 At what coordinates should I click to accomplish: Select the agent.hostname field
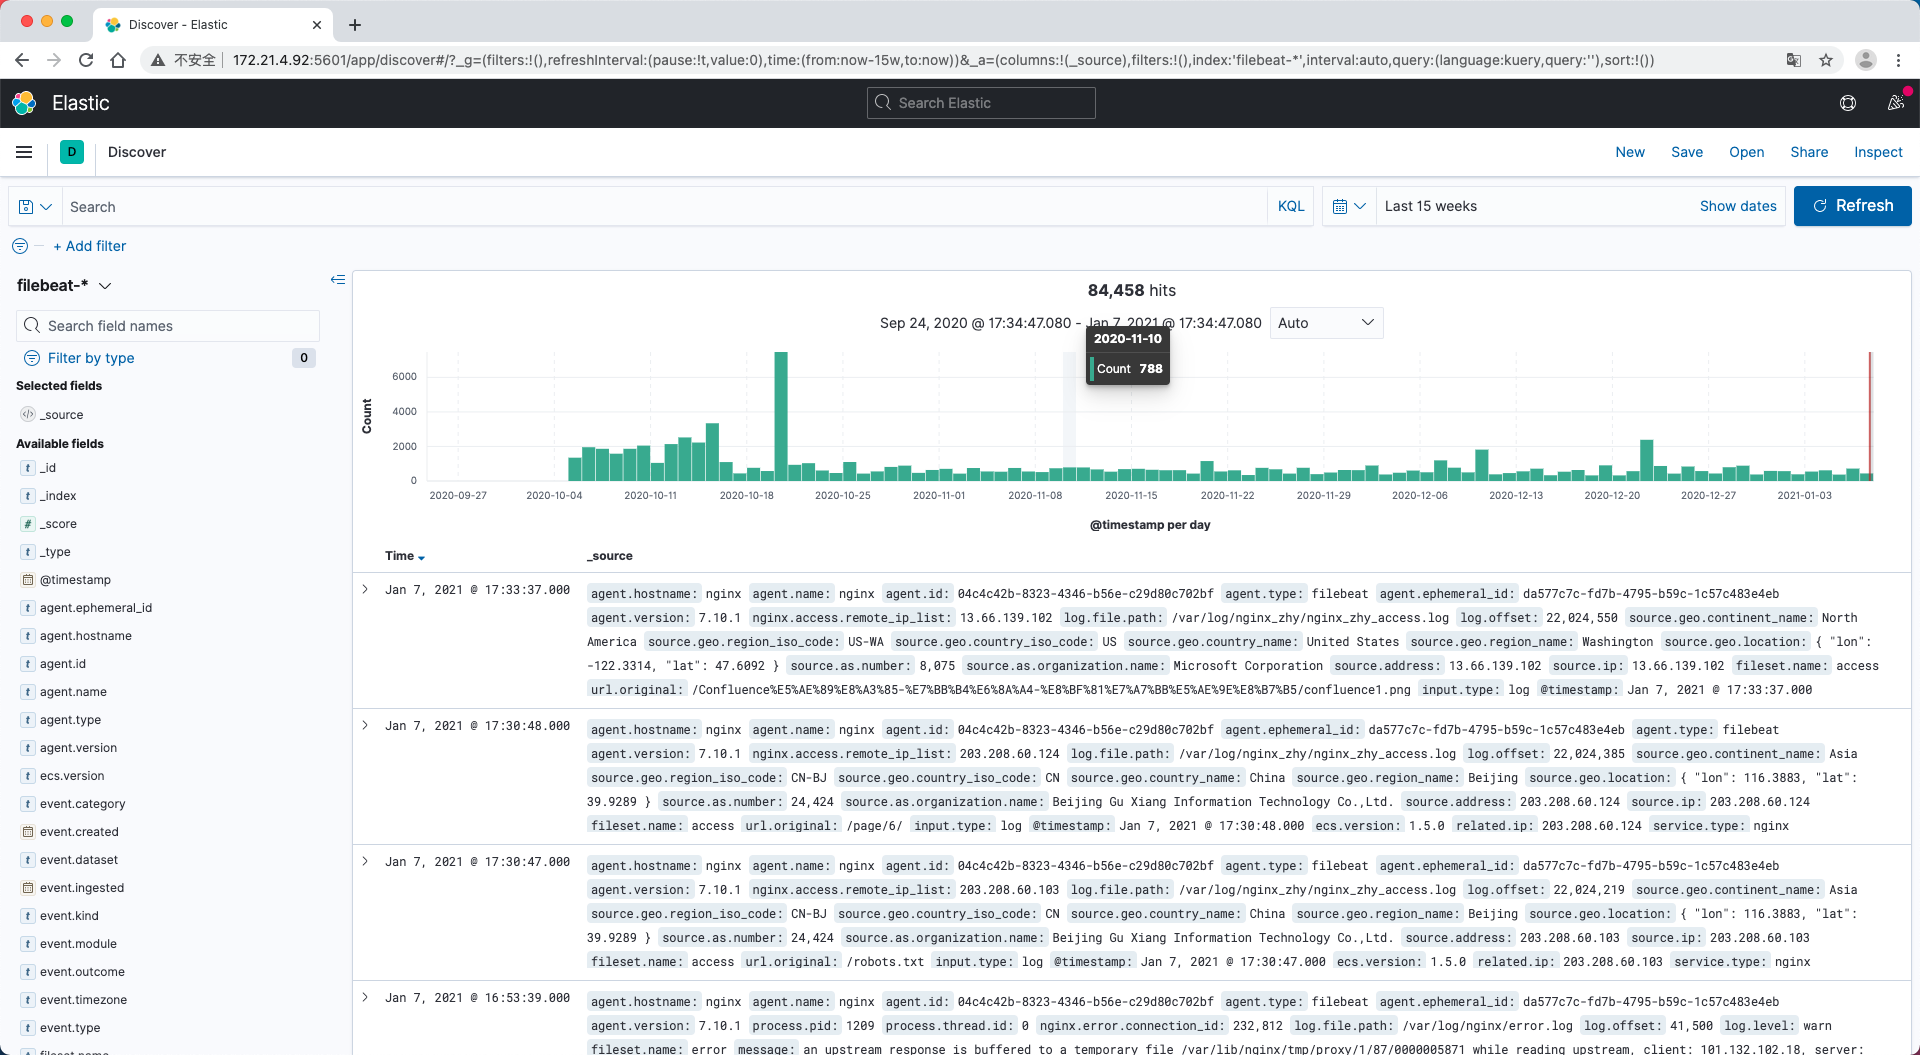point(85,636)
